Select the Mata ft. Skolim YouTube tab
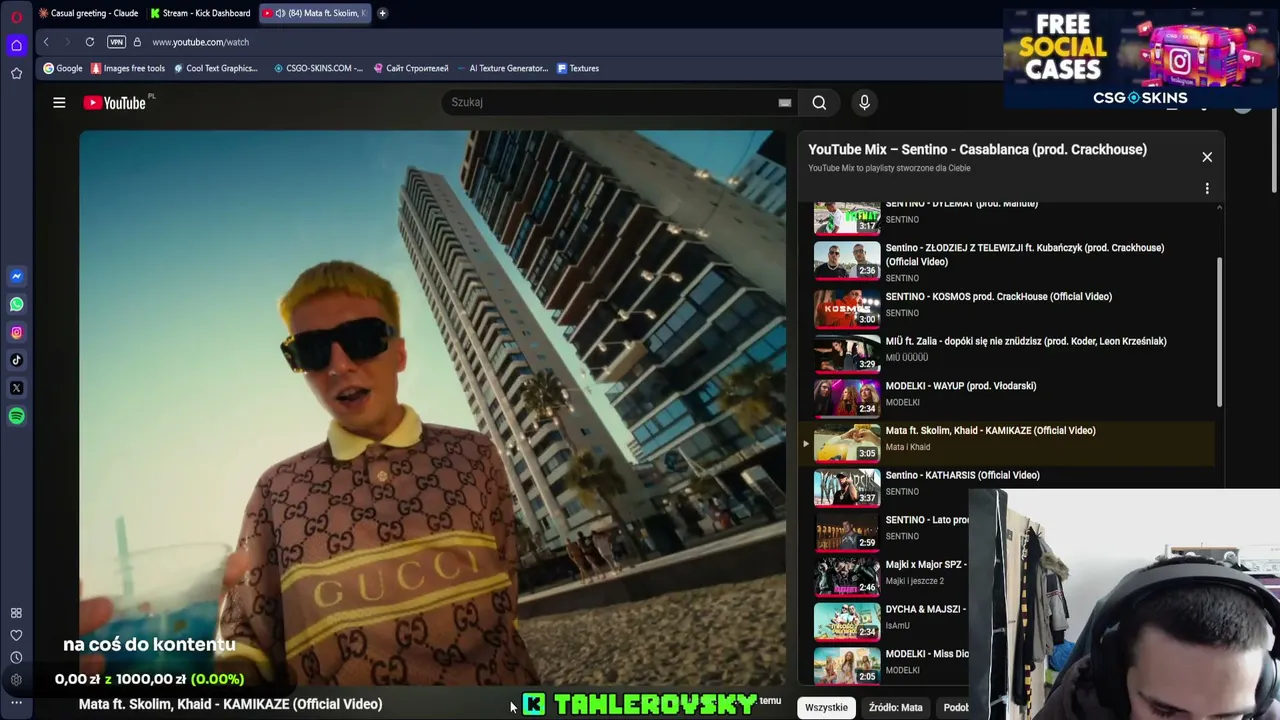Screen dimensions: 1280x720 (x=315, y=13)
